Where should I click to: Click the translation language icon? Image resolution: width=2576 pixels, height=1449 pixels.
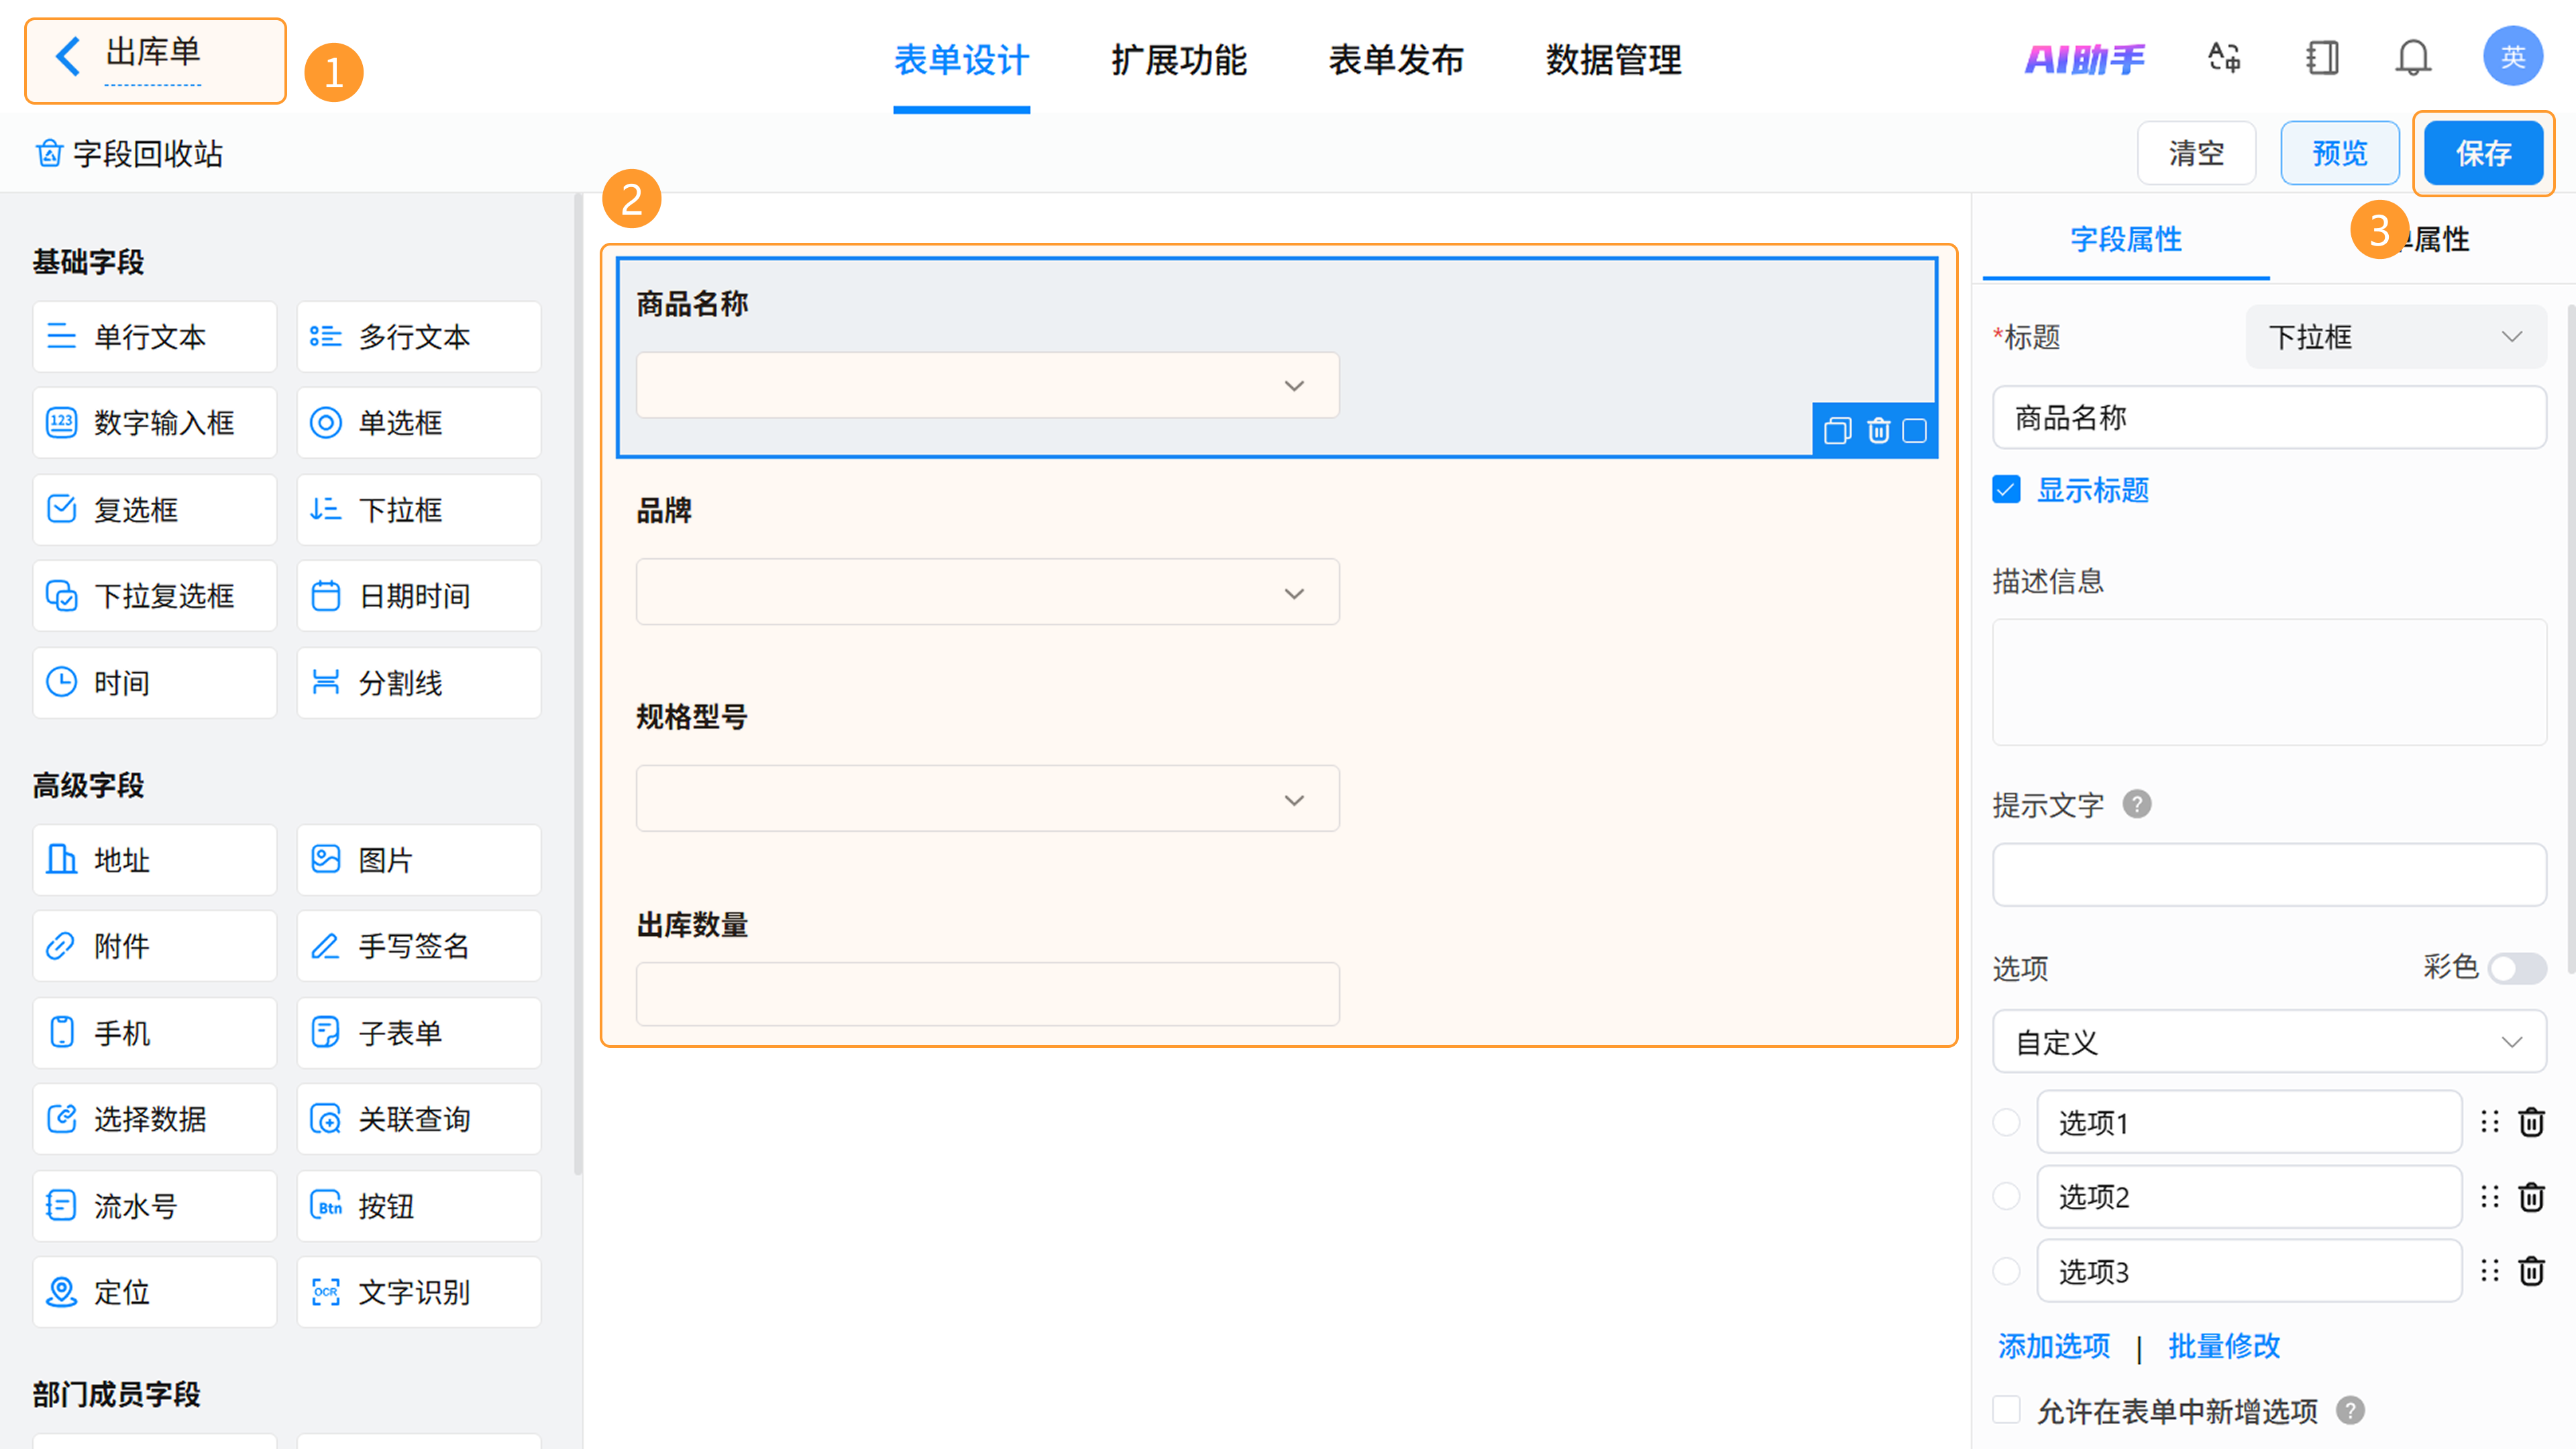coord(2224,58)
